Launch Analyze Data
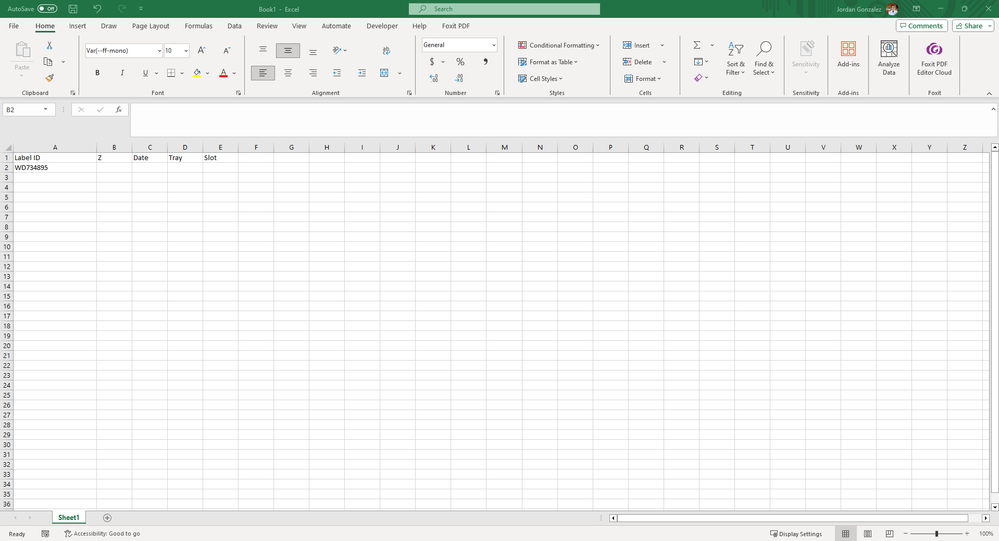Image resolution: width=999 pixels, height=541 pixels. 889,57
